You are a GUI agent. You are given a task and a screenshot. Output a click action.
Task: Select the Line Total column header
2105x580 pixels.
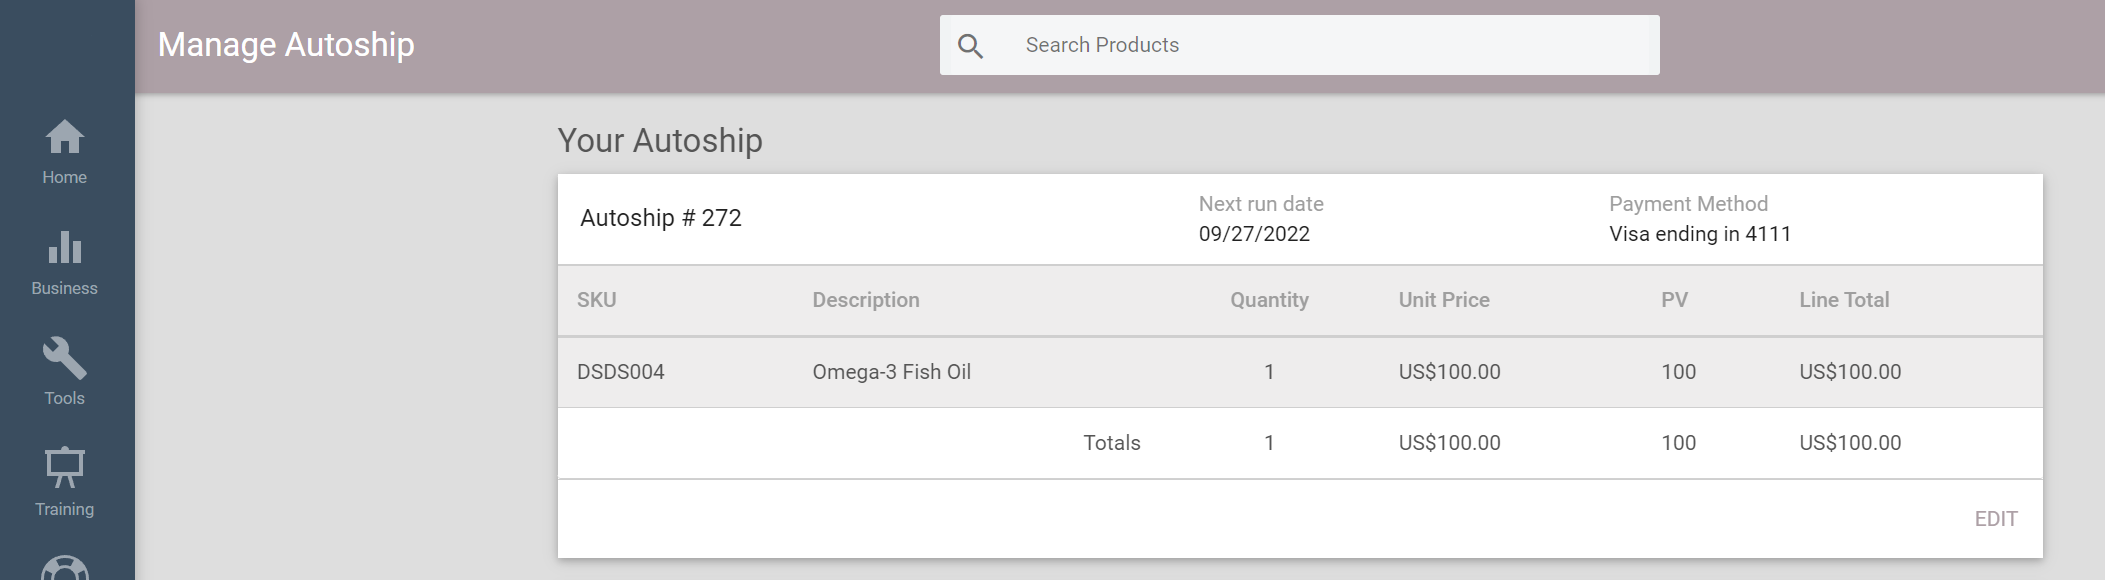click(x=1843, y=300)
